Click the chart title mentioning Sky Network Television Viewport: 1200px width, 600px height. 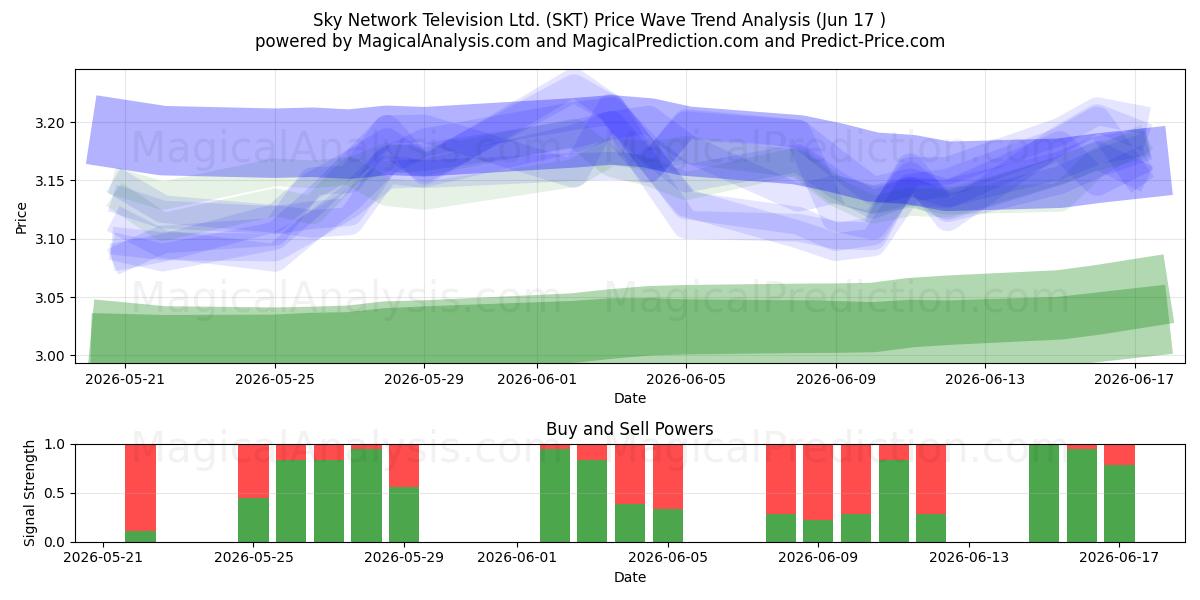(x=600, y=19)
